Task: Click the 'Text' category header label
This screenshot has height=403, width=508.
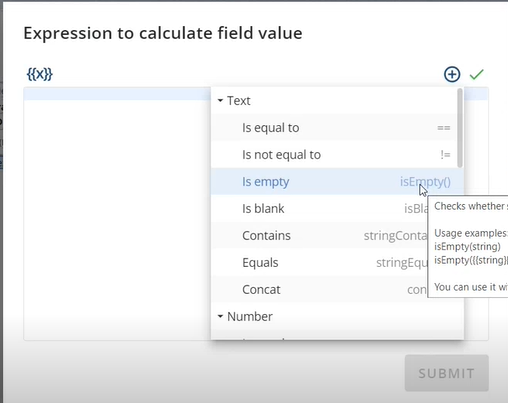Action: click(238, 100)
